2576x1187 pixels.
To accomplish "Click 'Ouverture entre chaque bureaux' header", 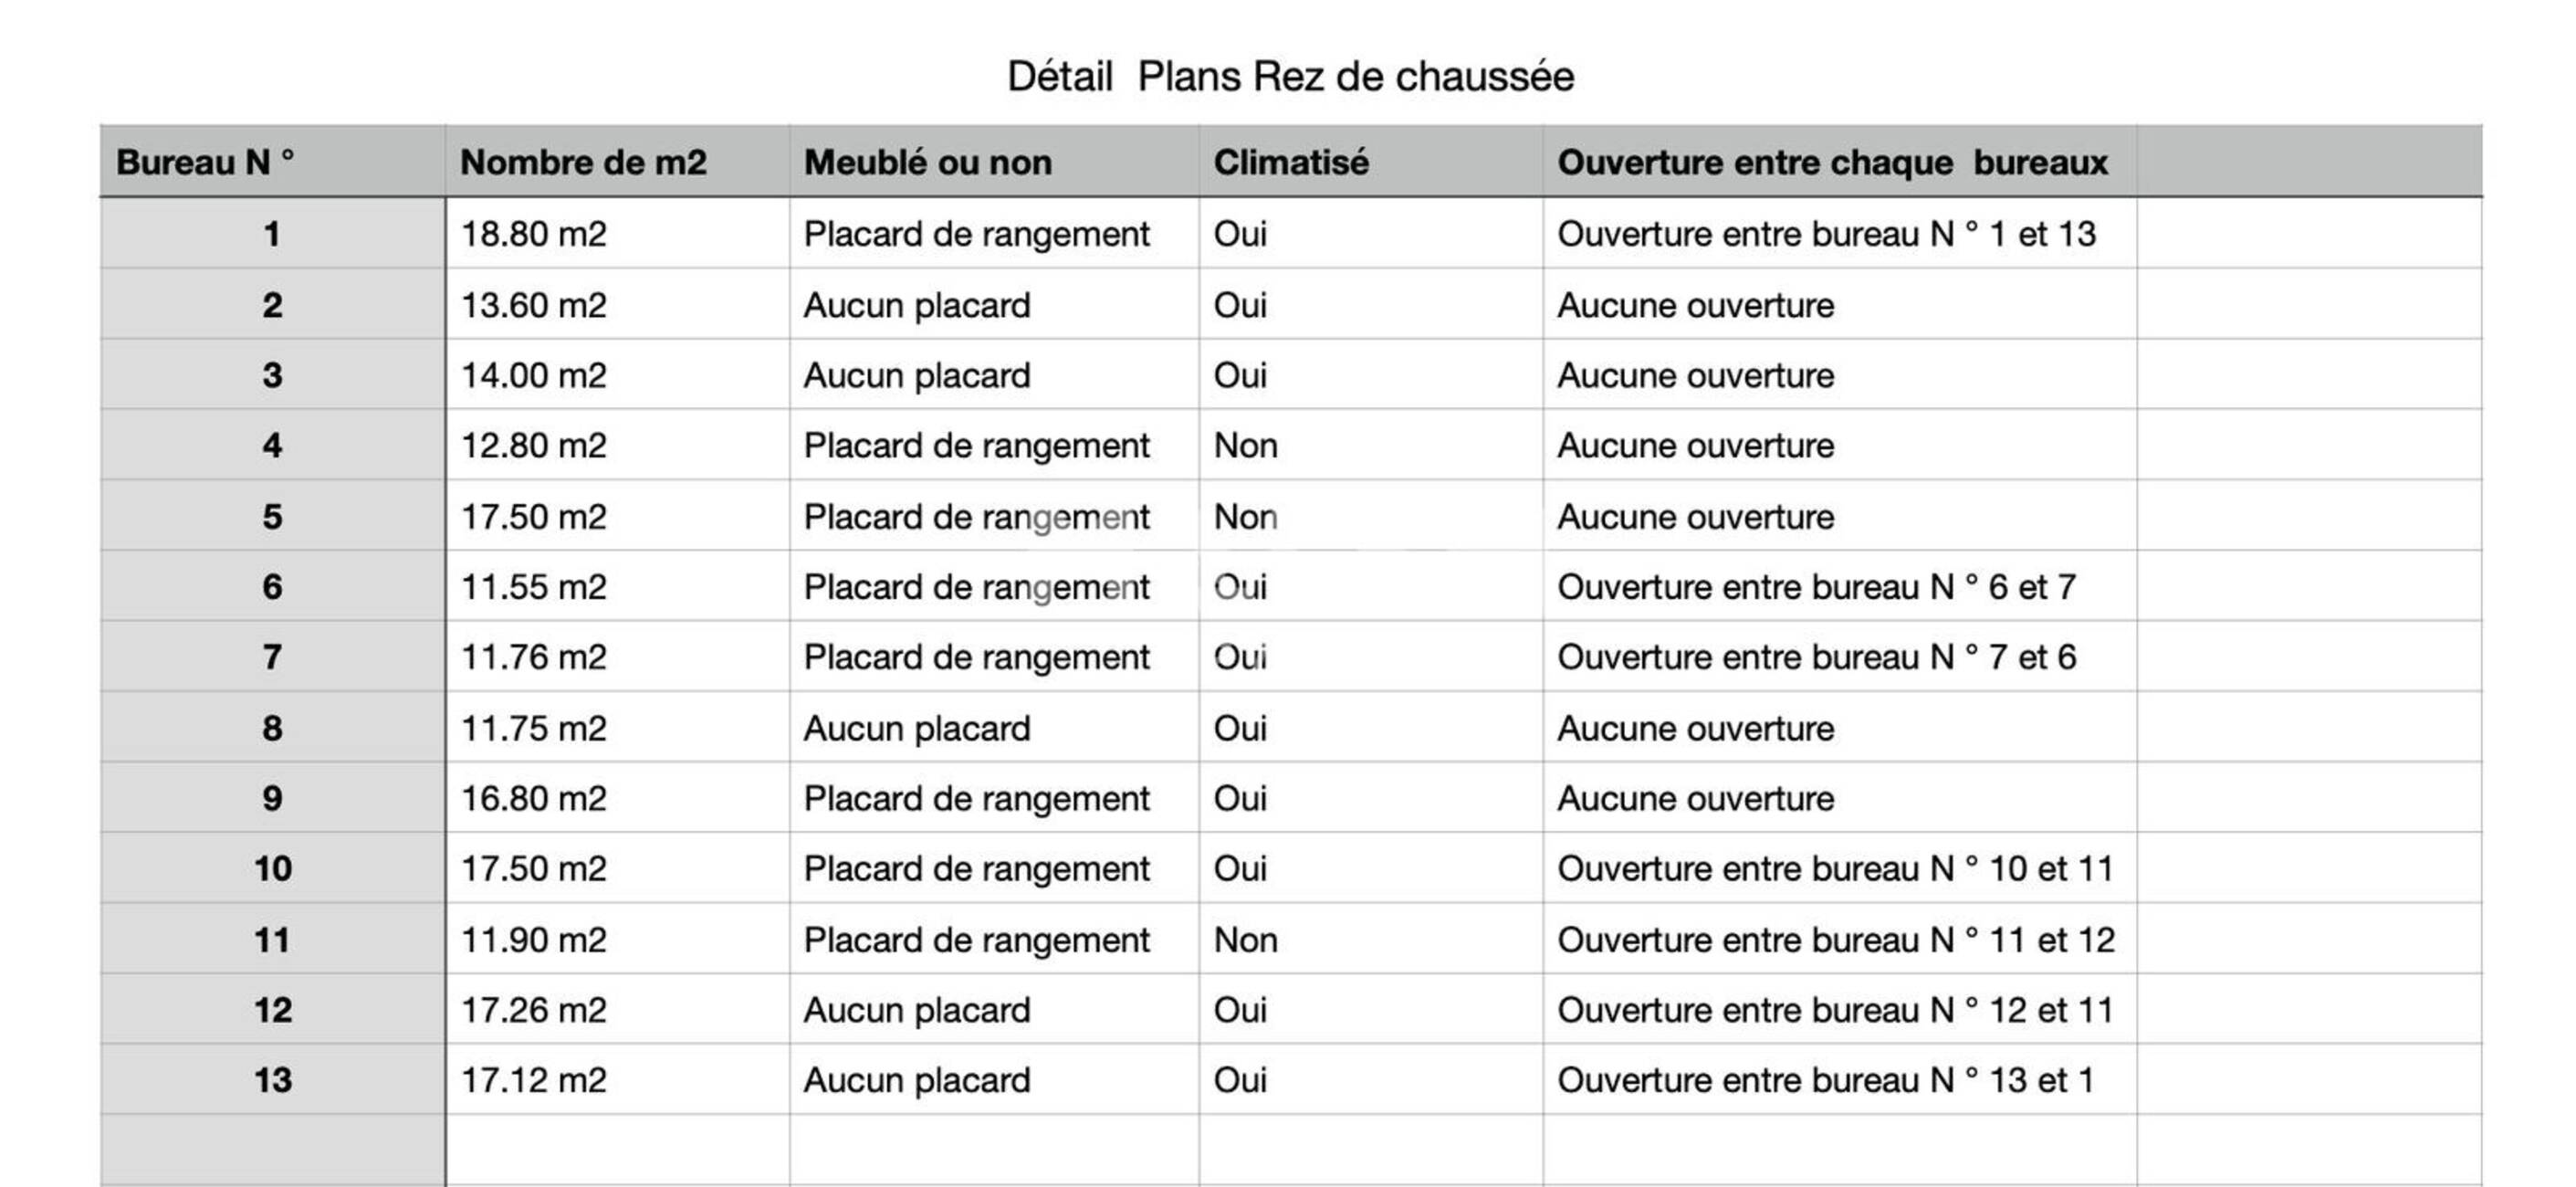I will [1832, 162].
